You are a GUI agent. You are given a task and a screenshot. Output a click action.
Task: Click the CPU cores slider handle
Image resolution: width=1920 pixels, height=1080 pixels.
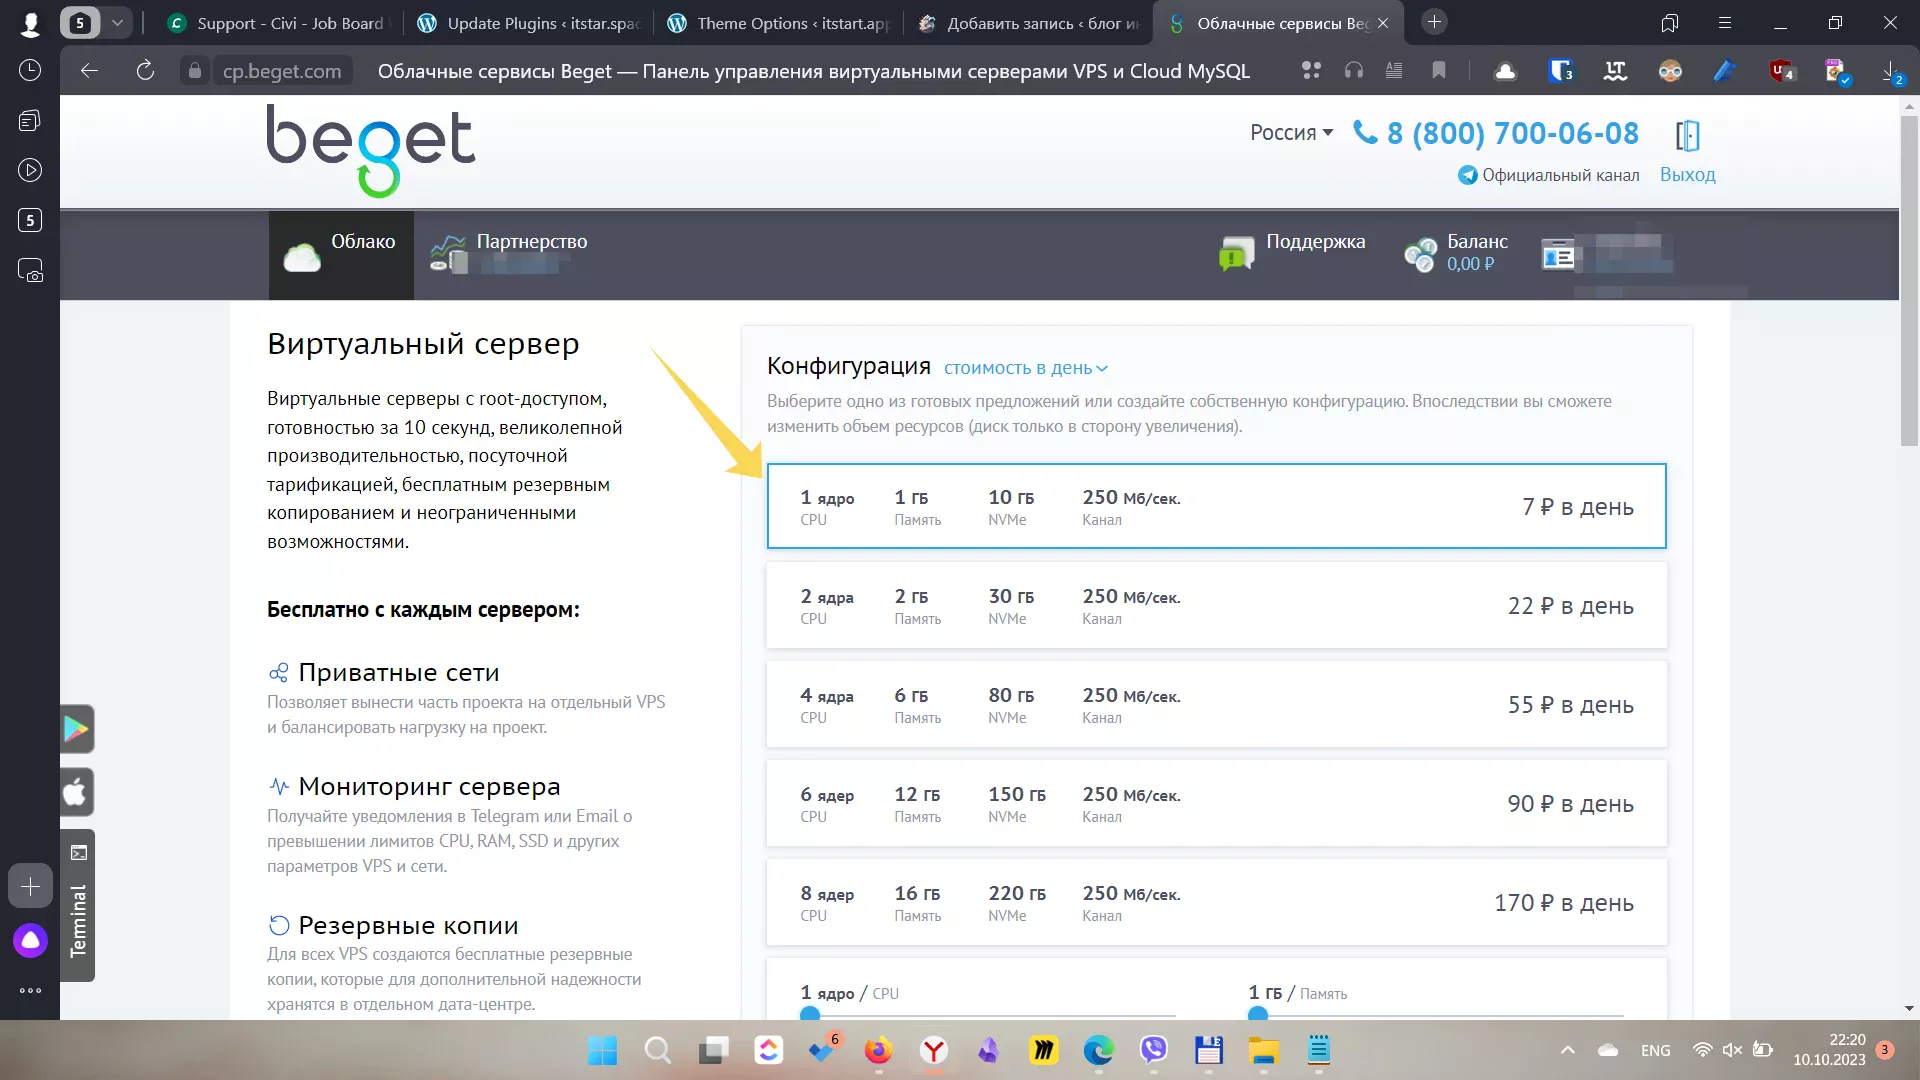coord(810,1014)
